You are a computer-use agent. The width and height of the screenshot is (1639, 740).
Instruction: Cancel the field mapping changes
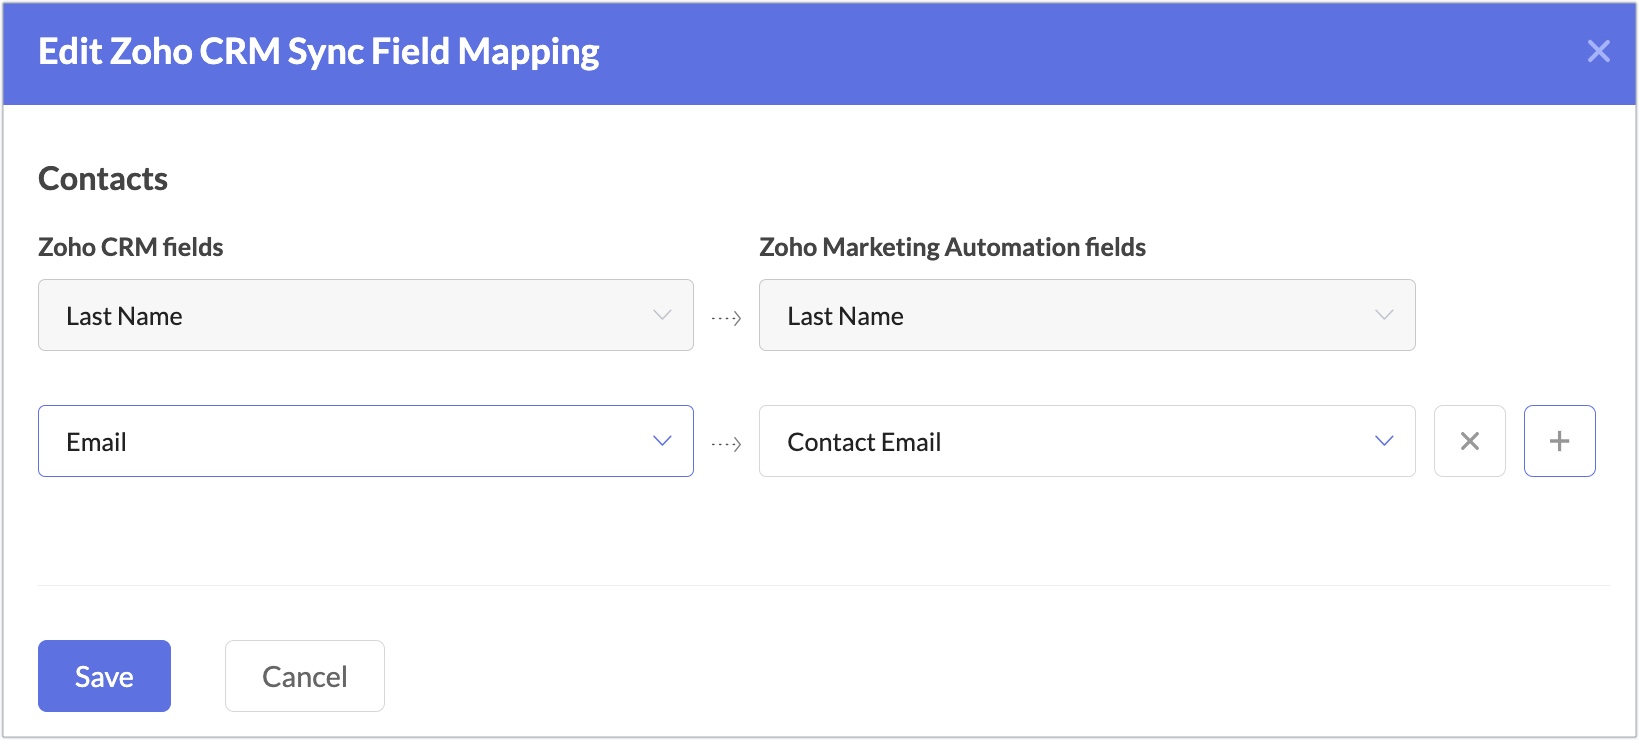point(305,676)
